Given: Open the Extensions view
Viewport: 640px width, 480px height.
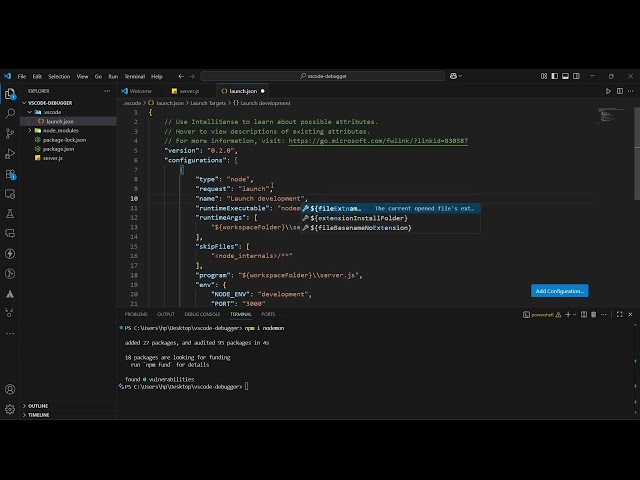Looking at the screenshot, I should pyautogui.click(x=10, y=174).
